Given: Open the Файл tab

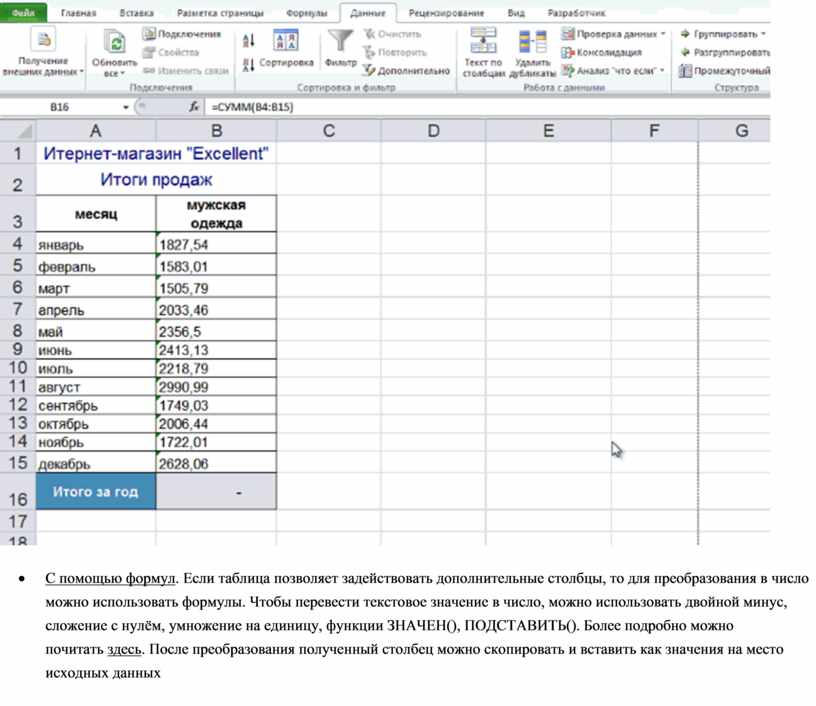Looking at the screenshot, I should coord(23,14).
